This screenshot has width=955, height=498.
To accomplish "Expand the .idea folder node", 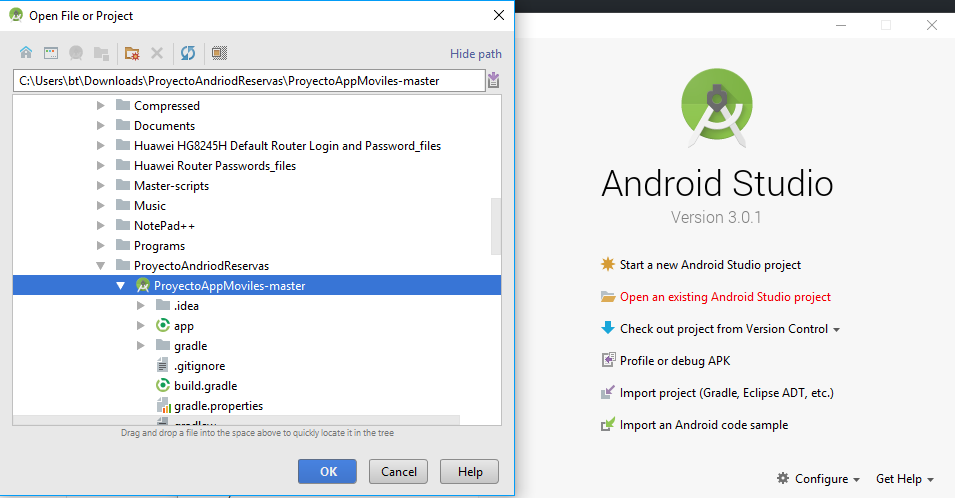I will [141, 306].
